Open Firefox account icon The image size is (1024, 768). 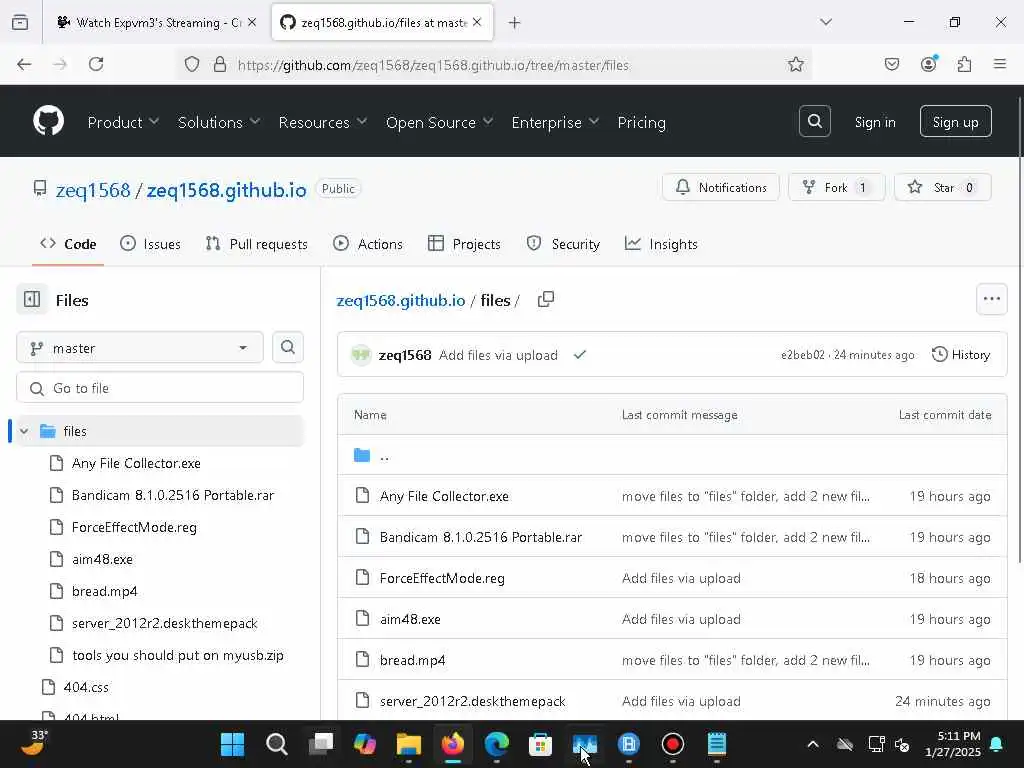pyautogui.click(x=929, y=64)
